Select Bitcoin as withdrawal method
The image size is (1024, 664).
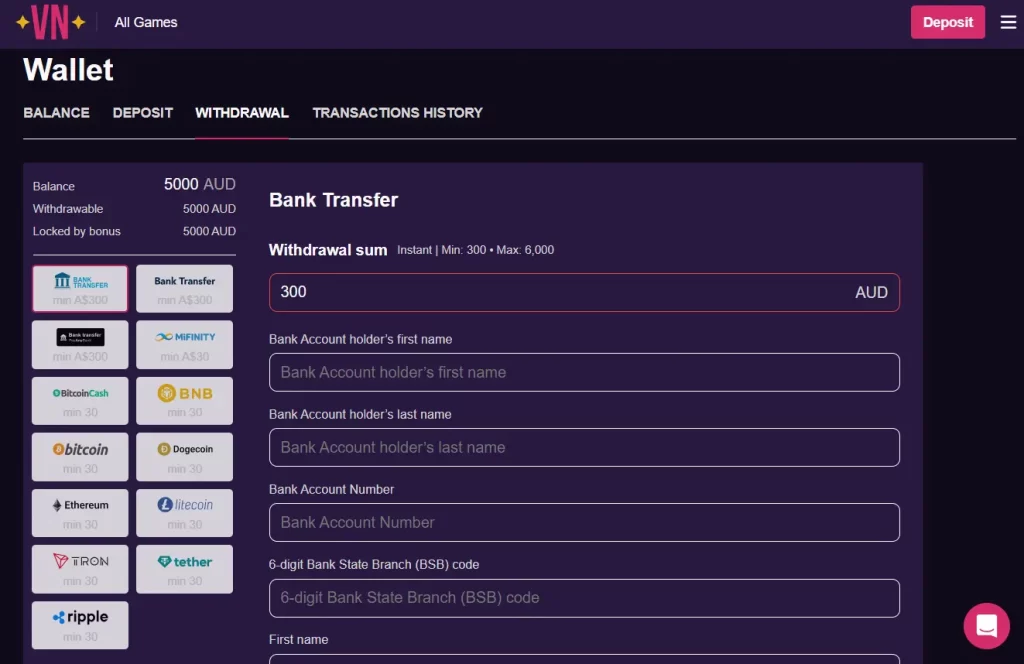coord(80,456)
